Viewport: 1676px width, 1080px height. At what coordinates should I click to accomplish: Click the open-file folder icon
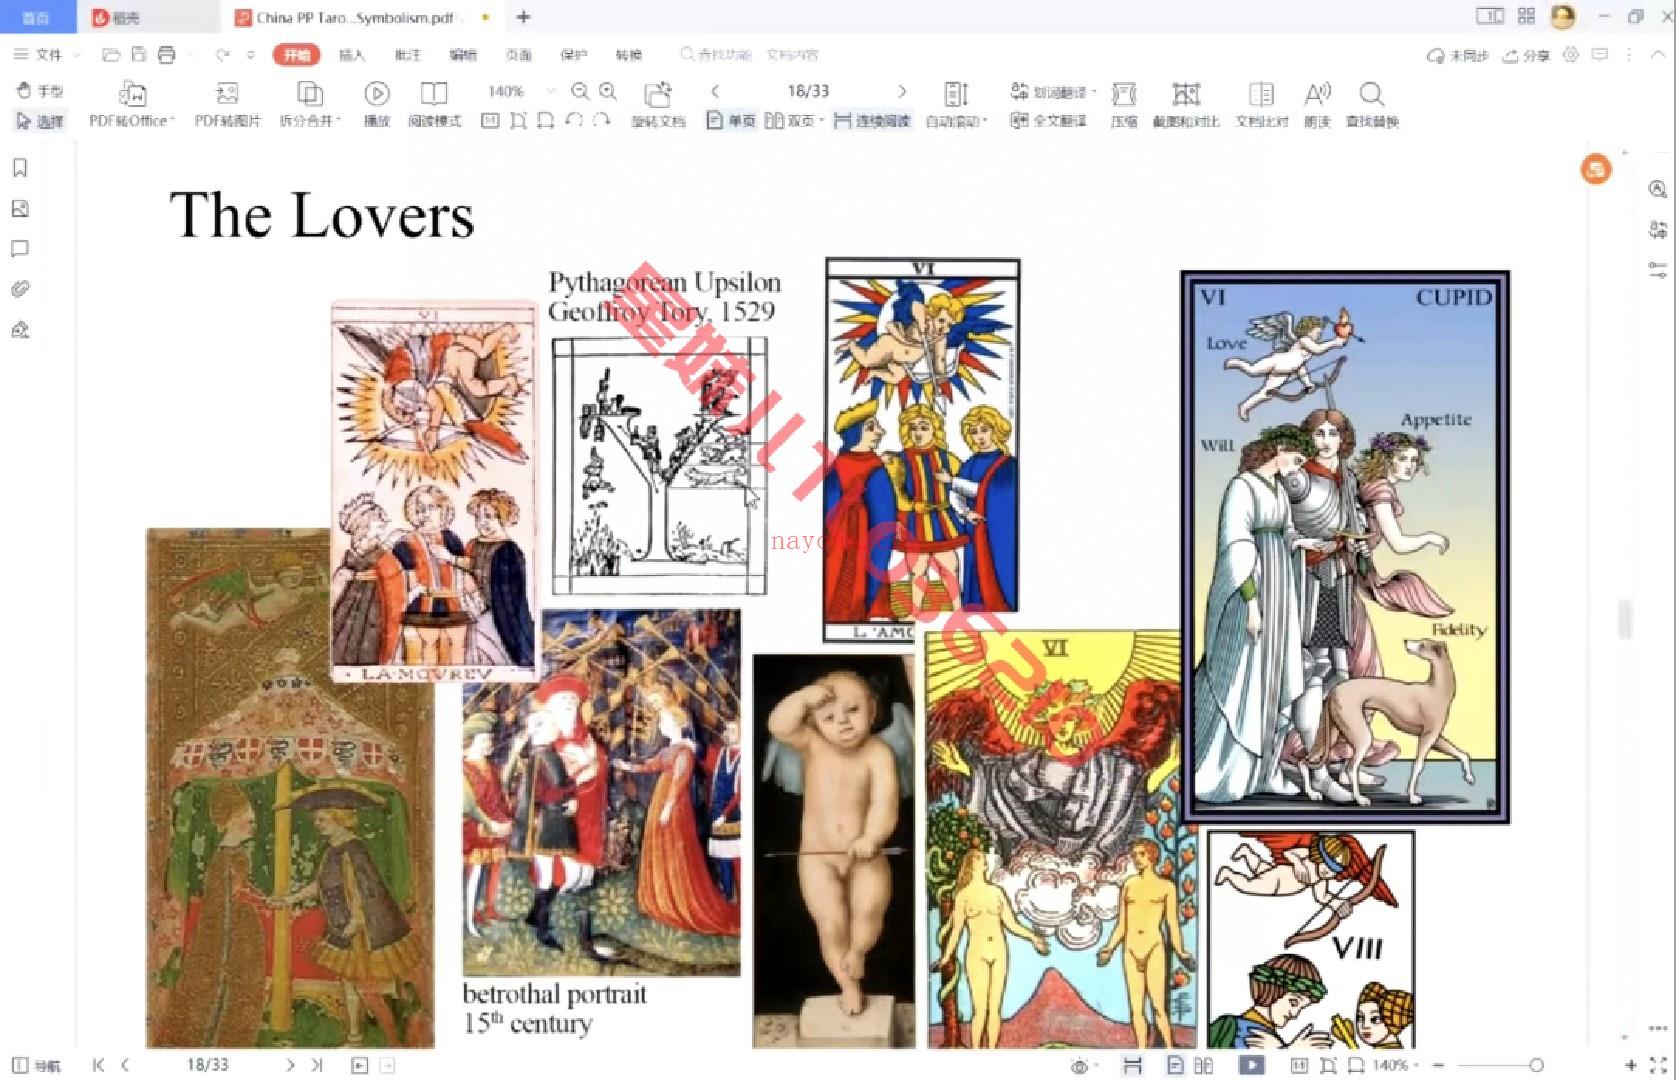point(111,55)
